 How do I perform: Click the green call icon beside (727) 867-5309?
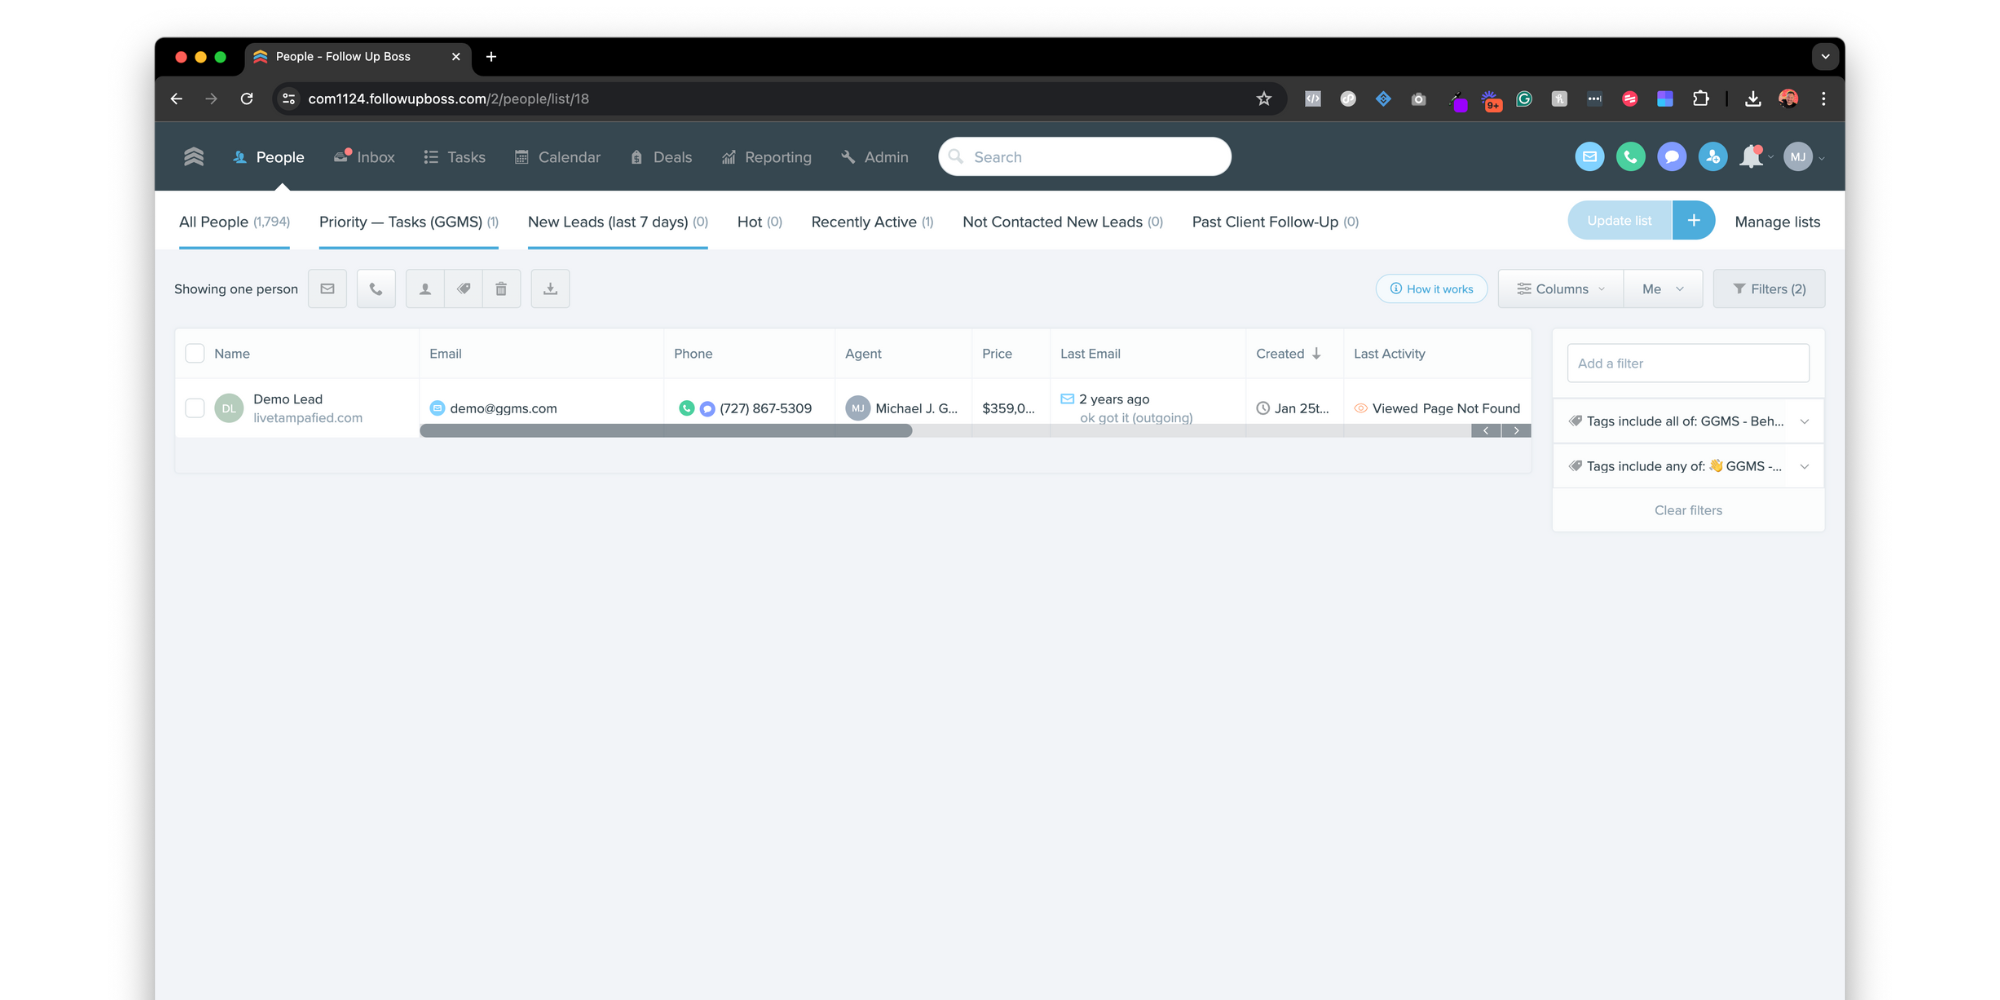687,408
